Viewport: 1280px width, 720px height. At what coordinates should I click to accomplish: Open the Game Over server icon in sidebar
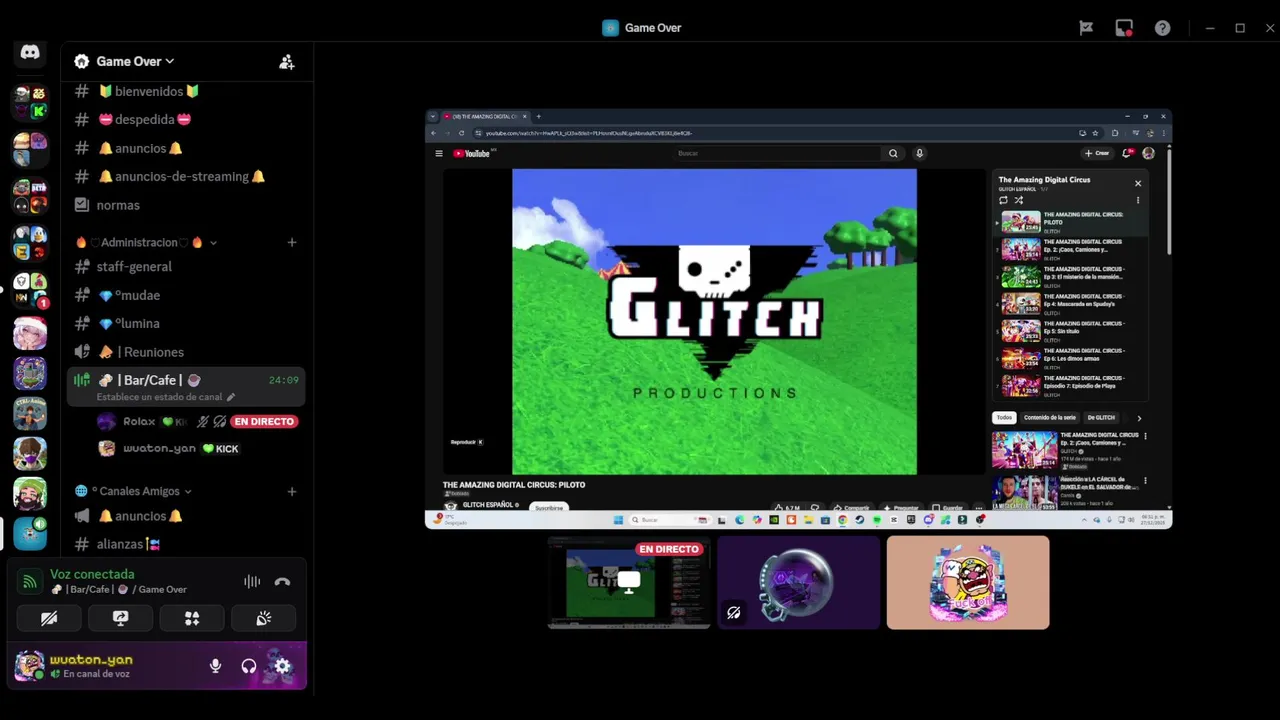[30, 533]
